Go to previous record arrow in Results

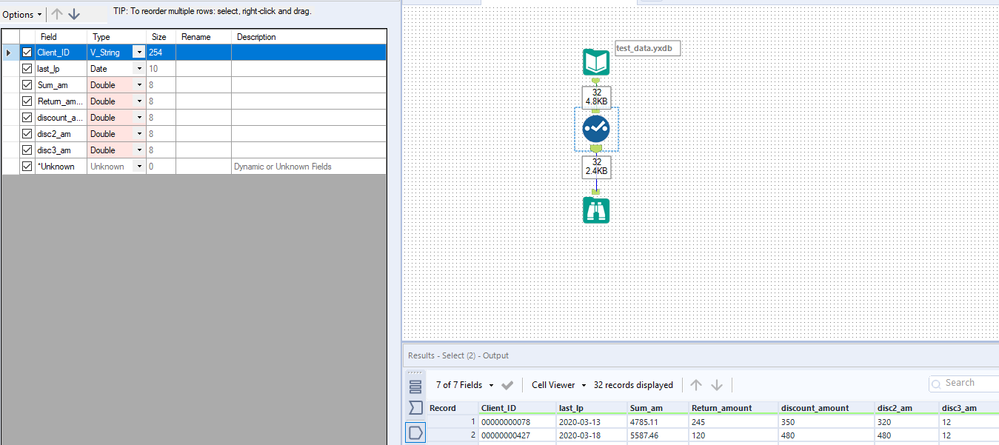[696, 385]
